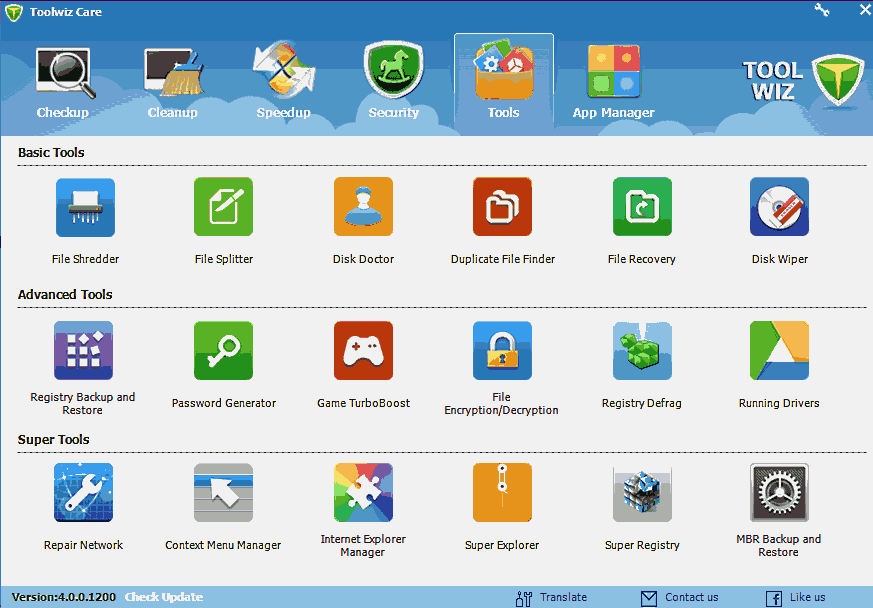This screenshot has width=873, height=608.
Task: Open the Password Generator icon
Action: (223, 351)
